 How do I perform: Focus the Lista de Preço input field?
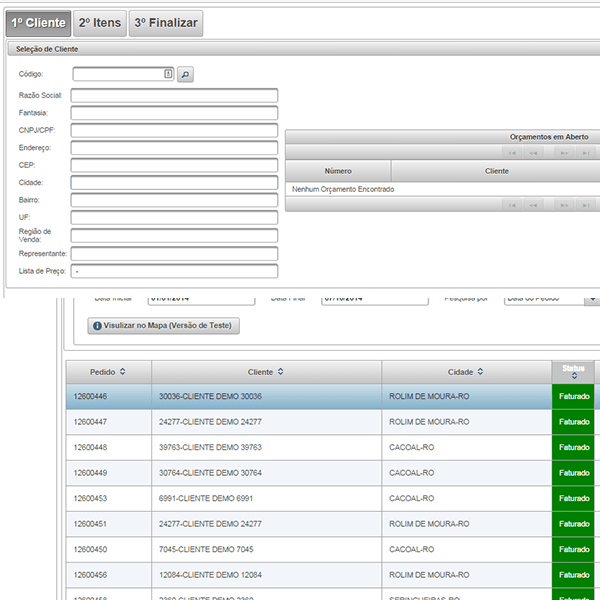[174, 271]
